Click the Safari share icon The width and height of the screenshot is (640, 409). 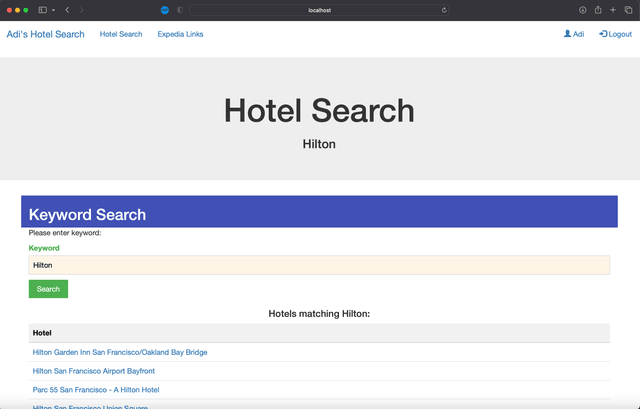(598, 10)
